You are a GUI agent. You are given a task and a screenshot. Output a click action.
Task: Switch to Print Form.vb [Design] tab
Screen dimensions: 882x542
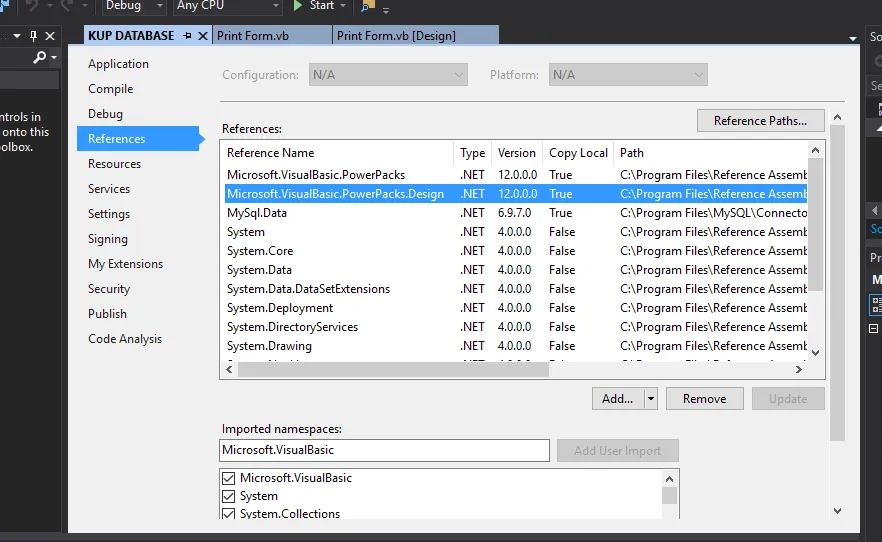(x=416, y=36)
